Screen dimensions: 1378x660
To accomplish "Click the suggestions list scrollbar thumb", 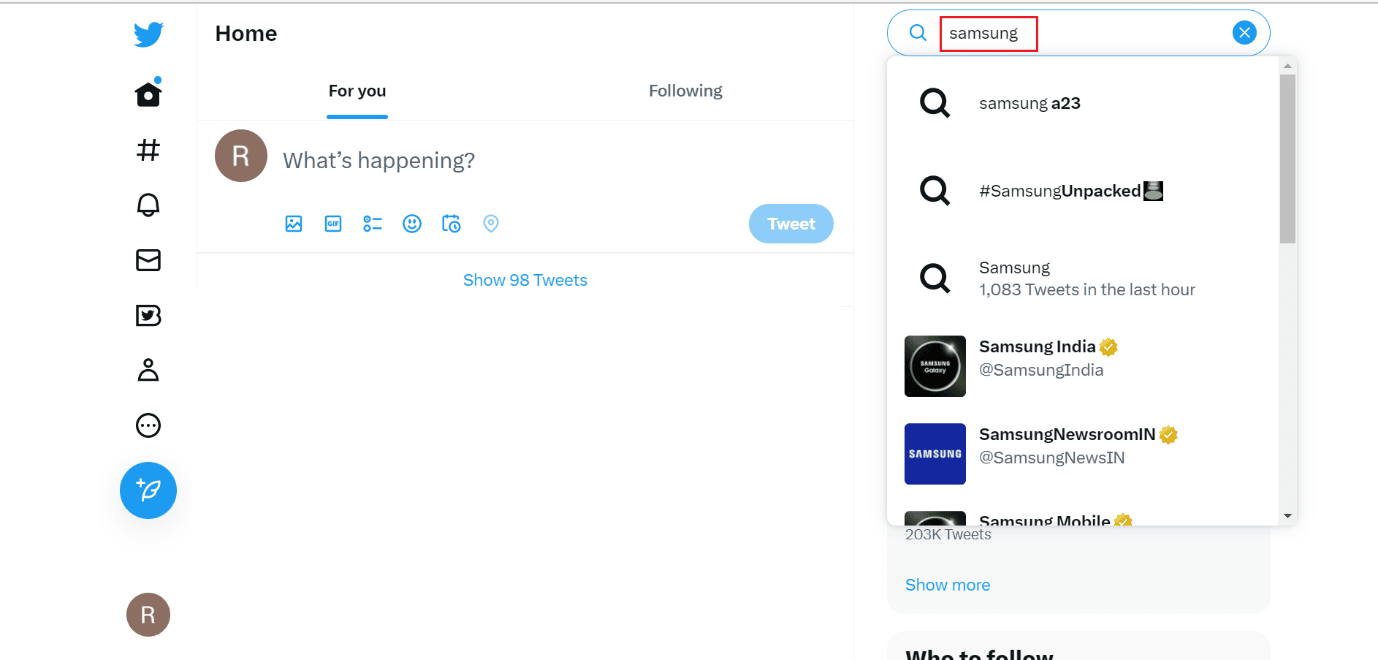I will click(x=1288, y=158).
